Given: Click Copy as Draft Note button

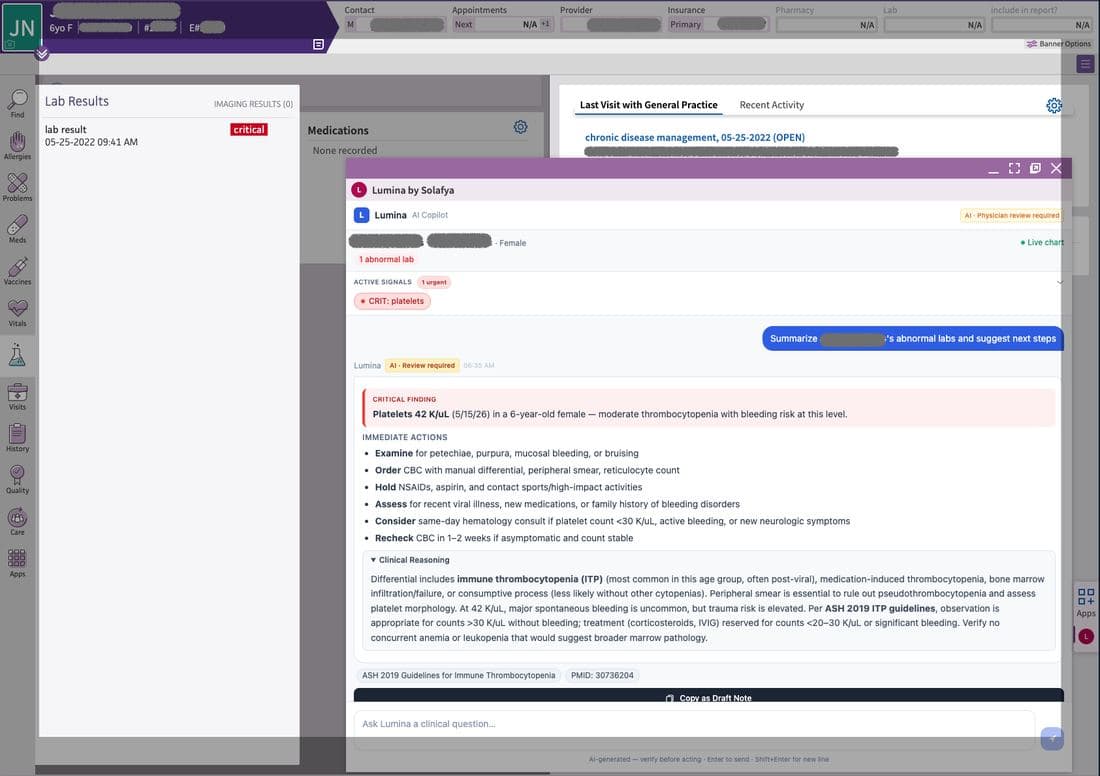Looking at the screenshot, I should point(709,695).
